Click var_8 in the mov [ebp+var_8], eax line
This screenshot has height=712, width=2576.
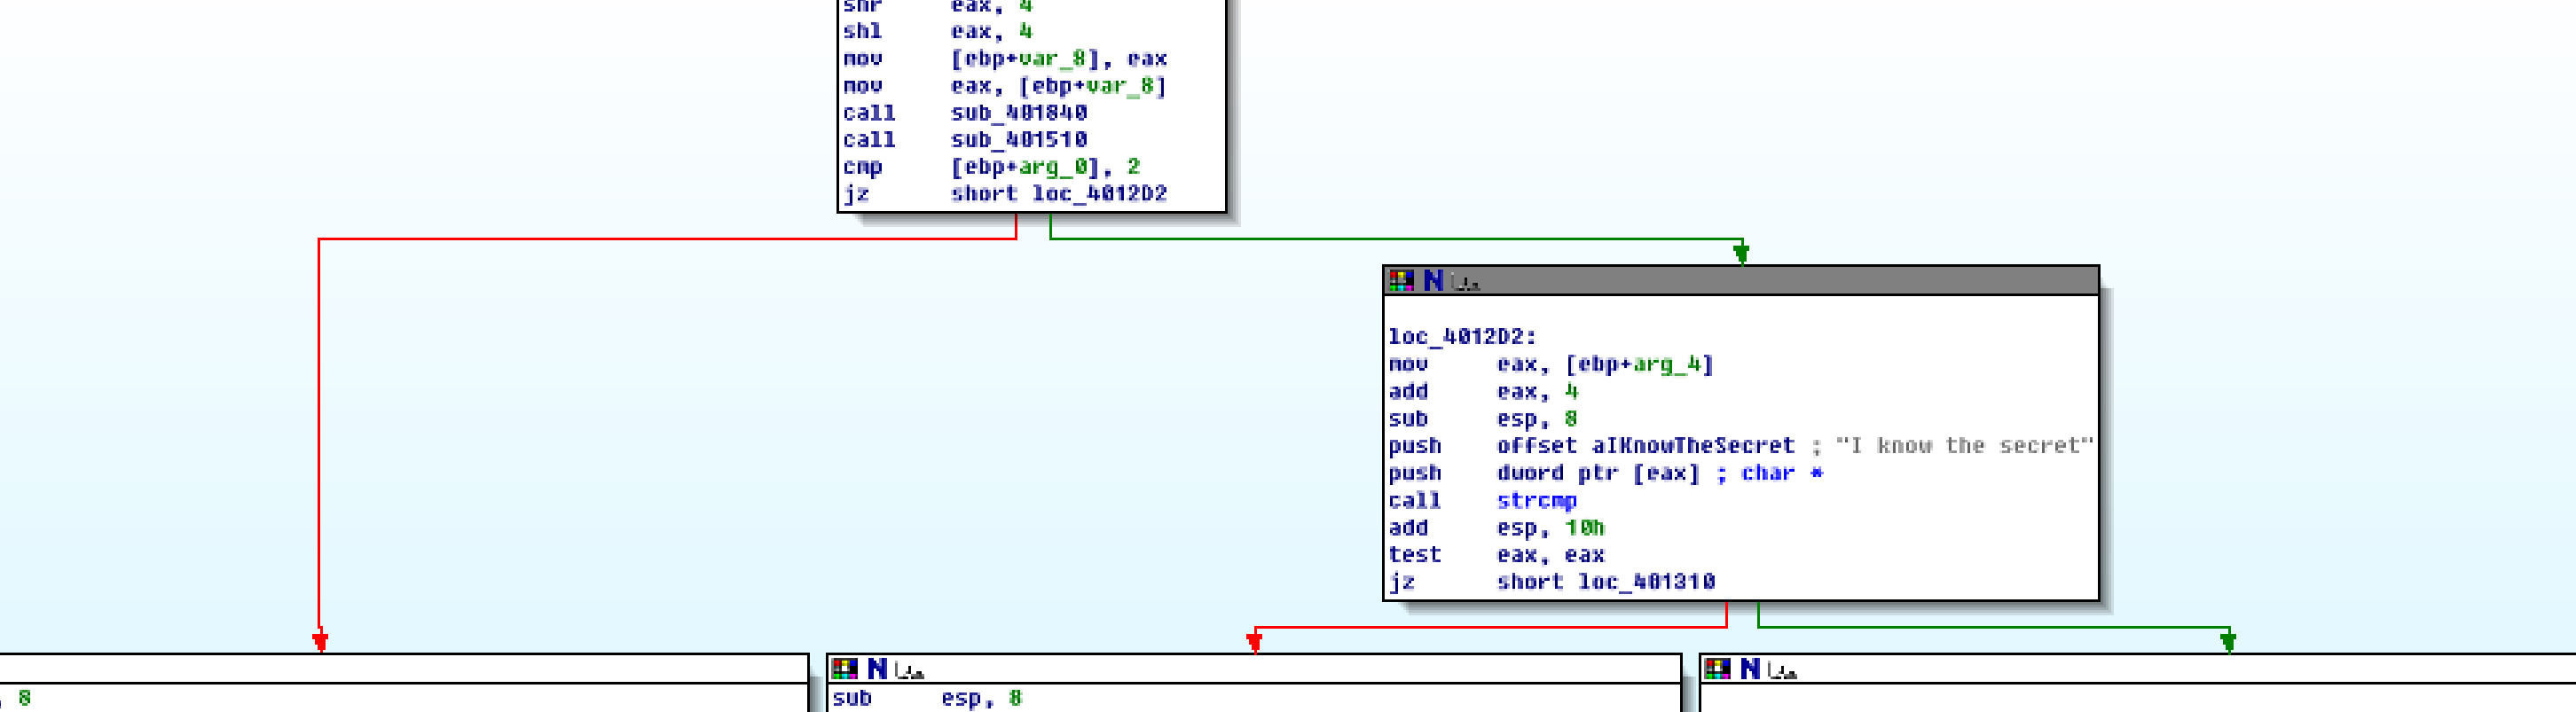coord(1052,59)
